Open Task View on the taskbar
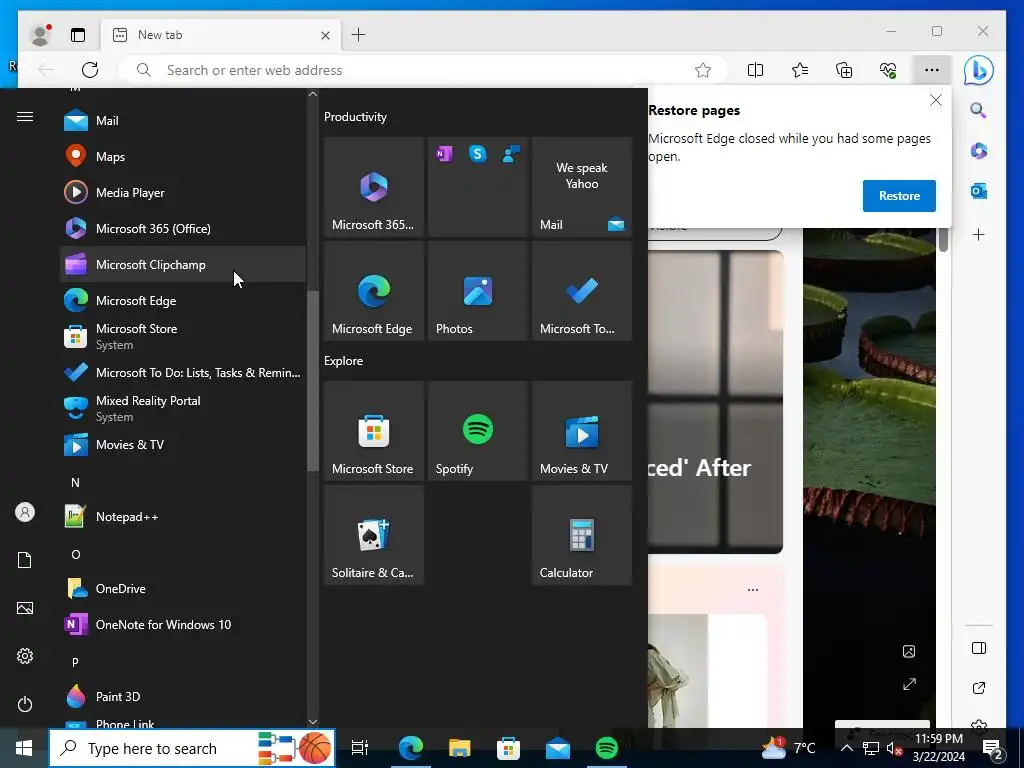The width and height of the screenshot is (1024, 768). click(359, 748)
